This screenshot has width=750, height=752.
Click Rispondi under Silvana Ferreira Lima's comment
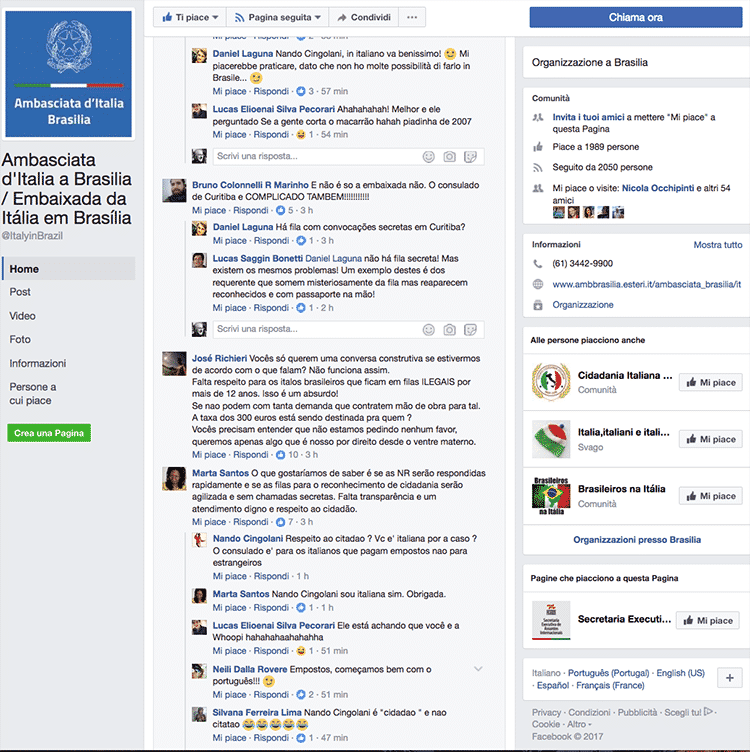[x=271, y=738]
